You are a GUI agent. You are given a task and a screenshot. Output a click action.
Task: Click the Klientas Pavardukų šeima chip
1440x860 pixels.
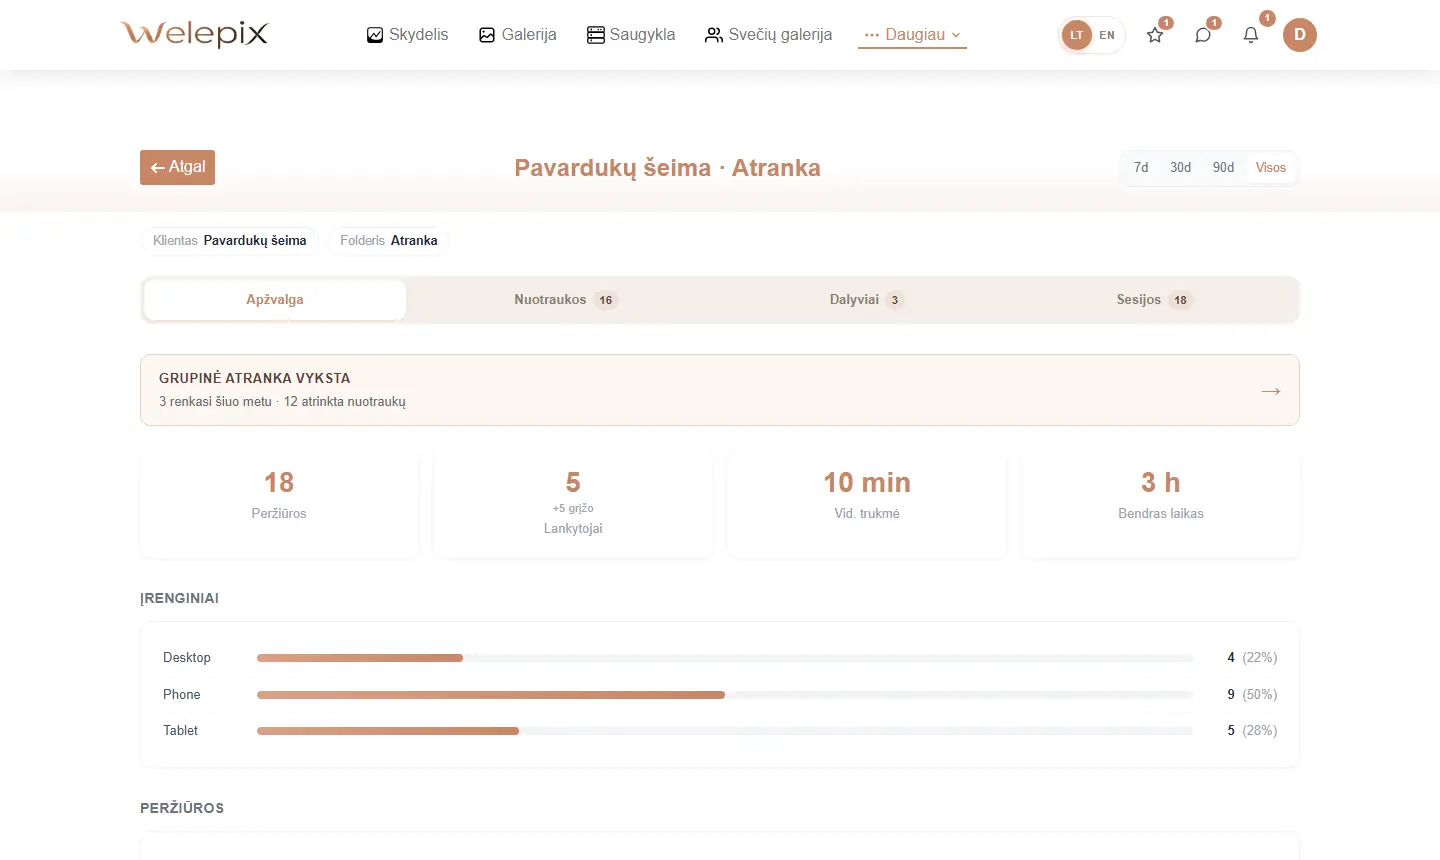(x=230, y=241)
